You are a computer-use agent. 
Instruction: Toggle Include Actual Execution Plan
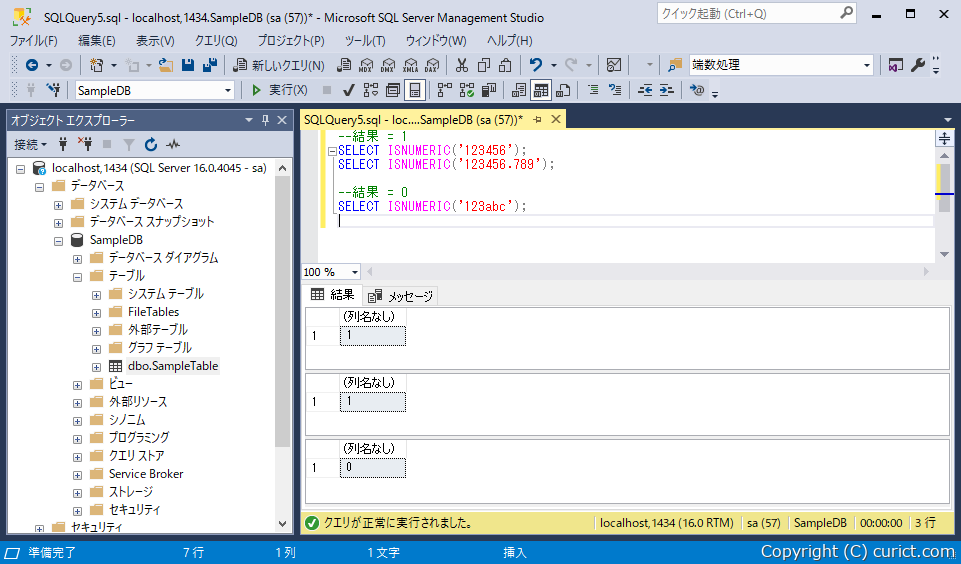tap(445, 91)
